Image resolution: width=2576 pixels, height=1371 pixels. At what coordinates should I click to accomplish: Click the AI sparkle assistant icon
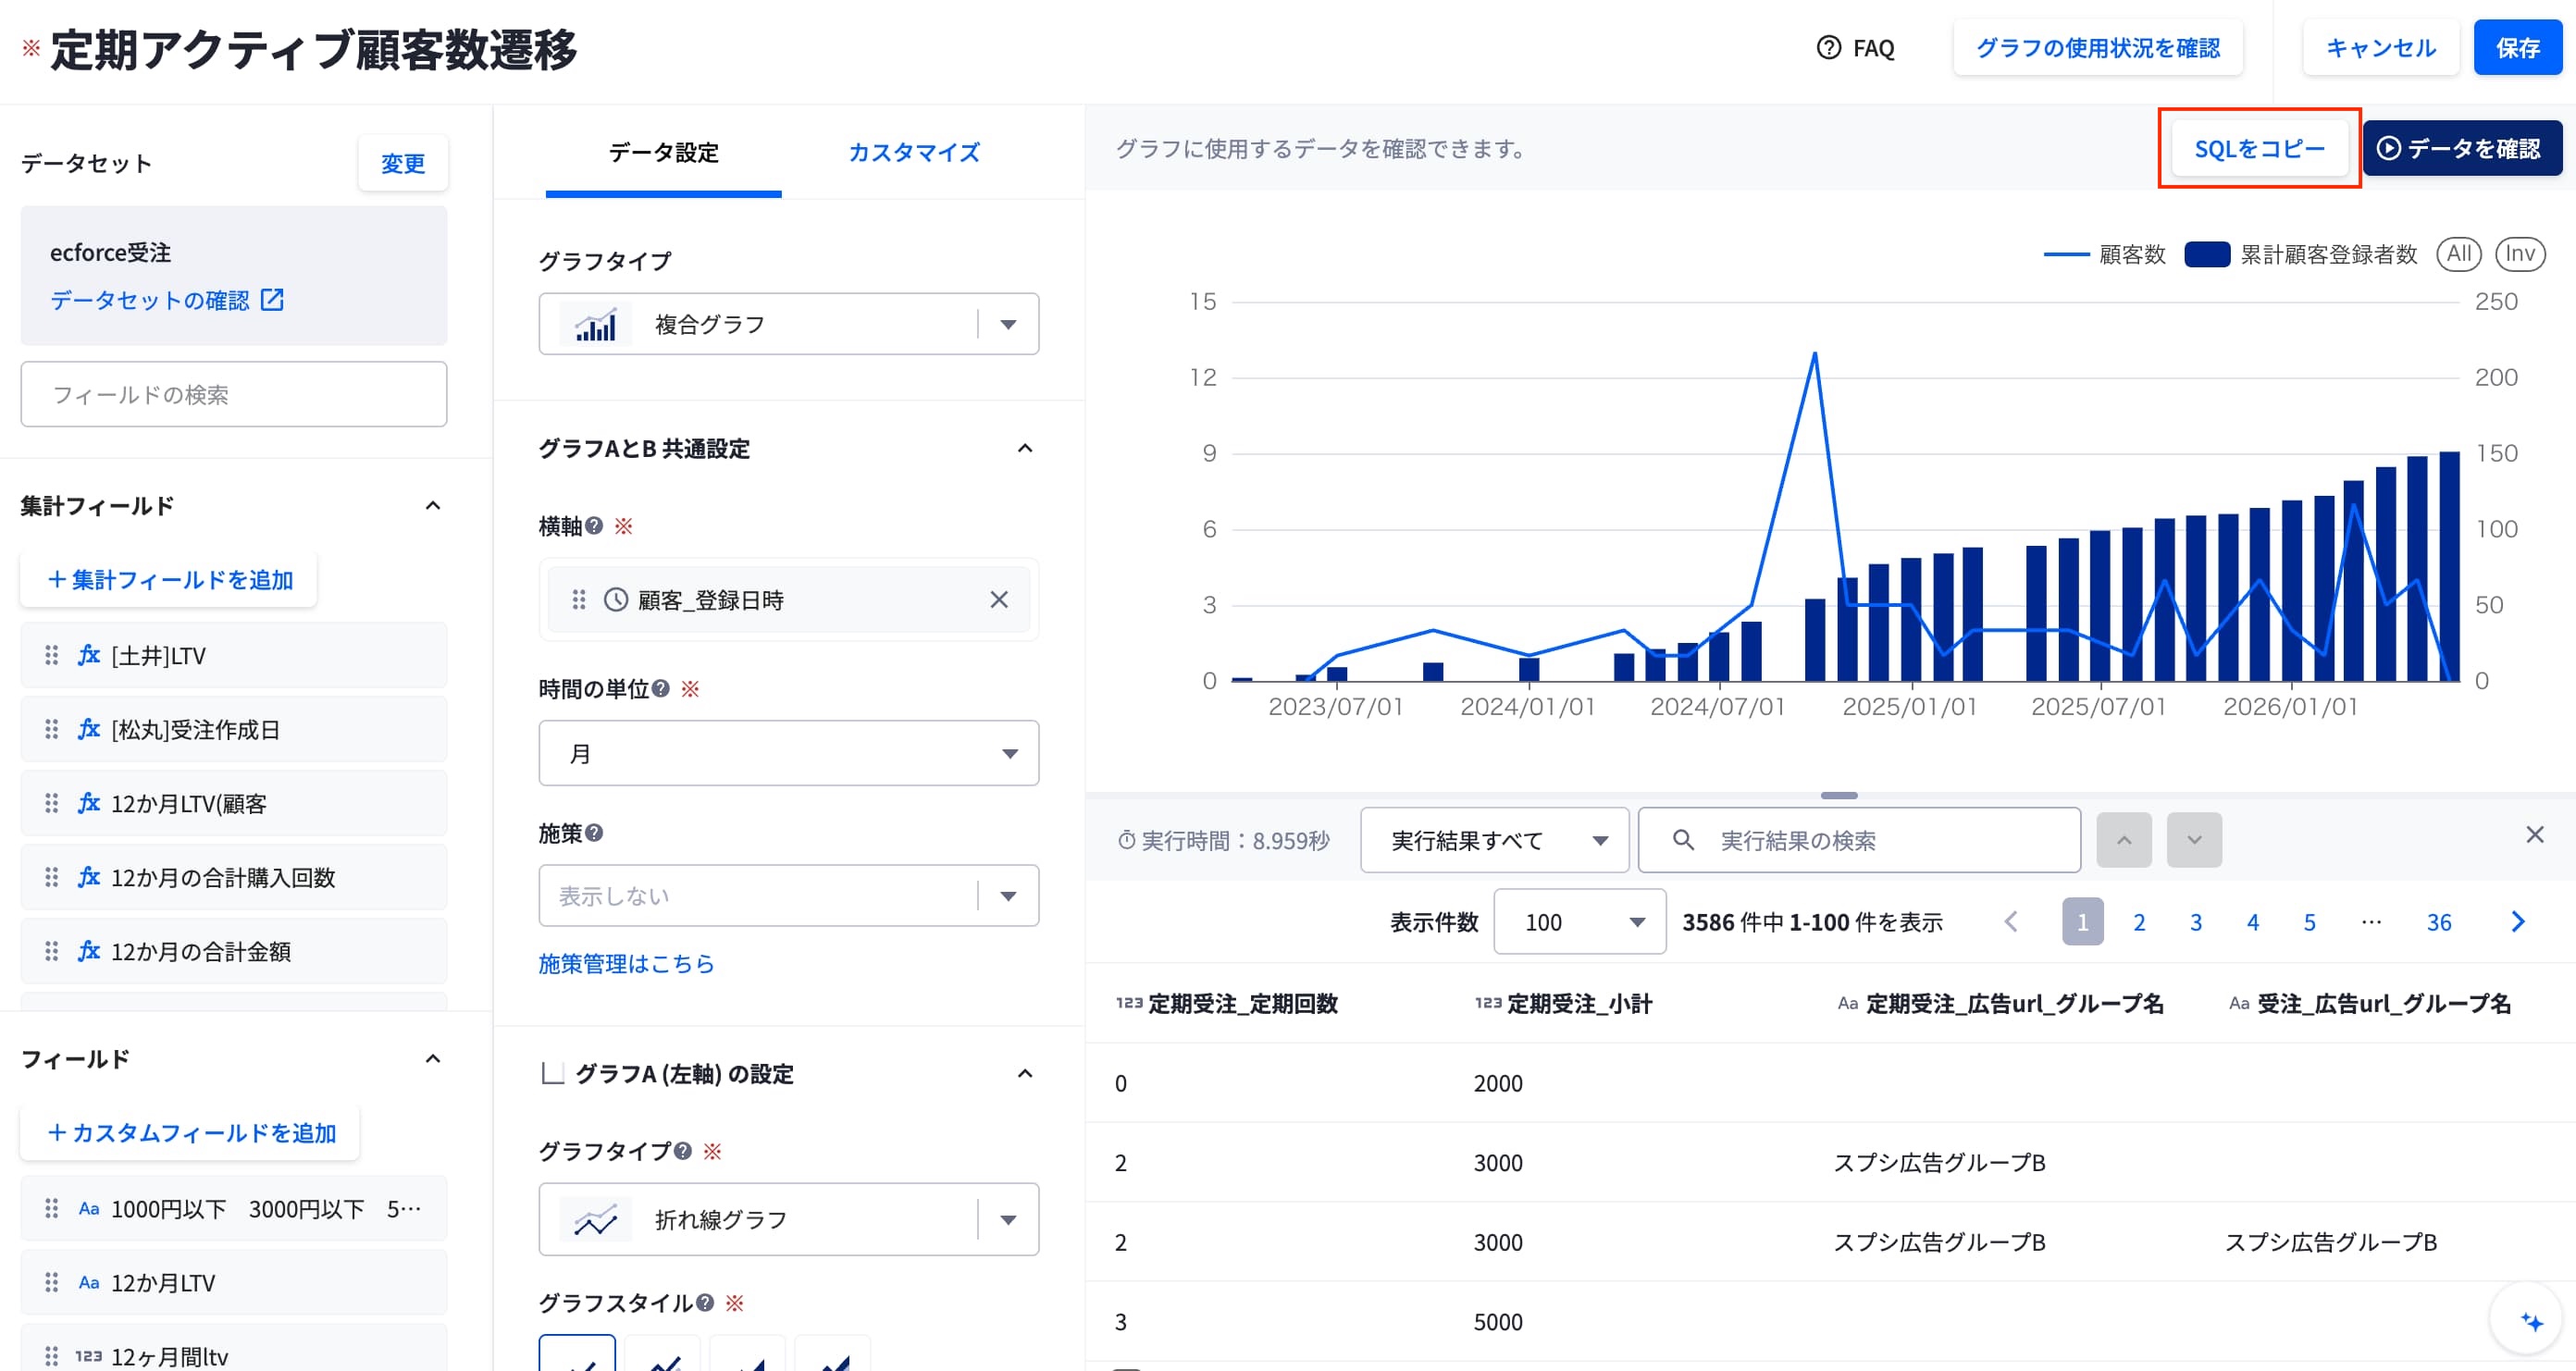[x=2531, y=1321]
